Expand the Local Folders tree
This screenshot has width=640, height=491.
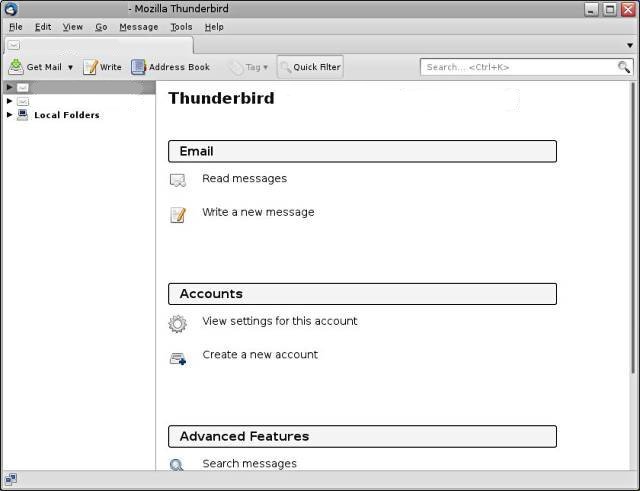(x=9, y=115)
